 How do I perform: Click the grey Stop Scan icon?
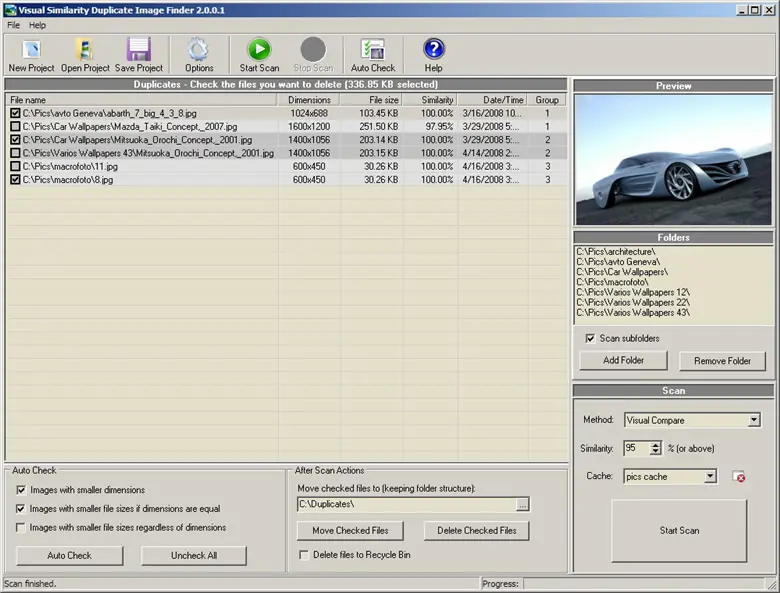coord(313,49)
